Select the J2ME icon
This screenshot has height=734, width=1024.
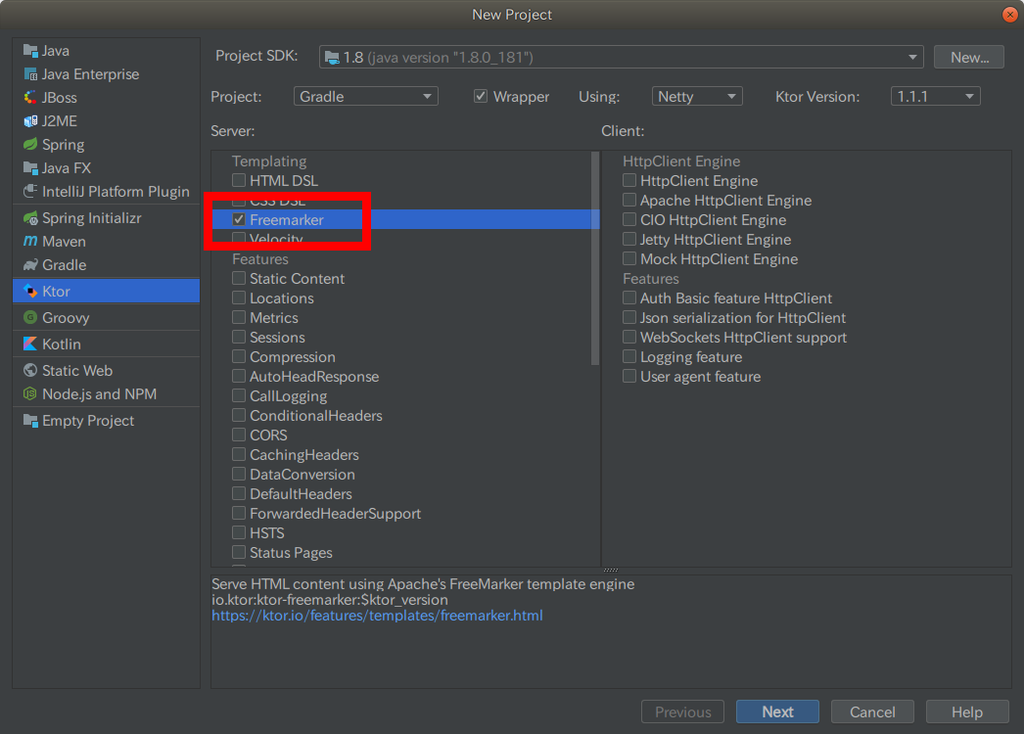point(30,121)
